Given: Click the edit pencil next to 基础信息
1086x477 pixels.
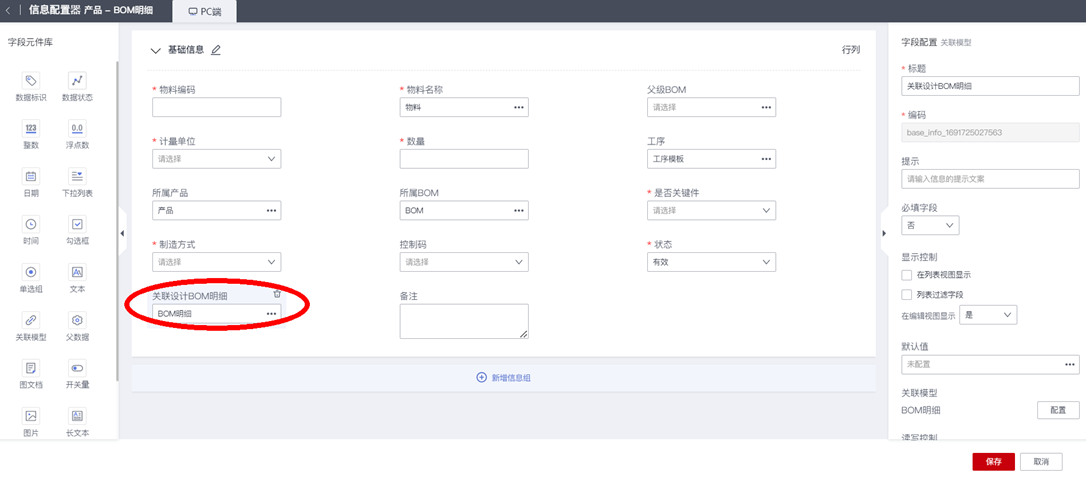Looking at the screenshot, I should (216, 50).
